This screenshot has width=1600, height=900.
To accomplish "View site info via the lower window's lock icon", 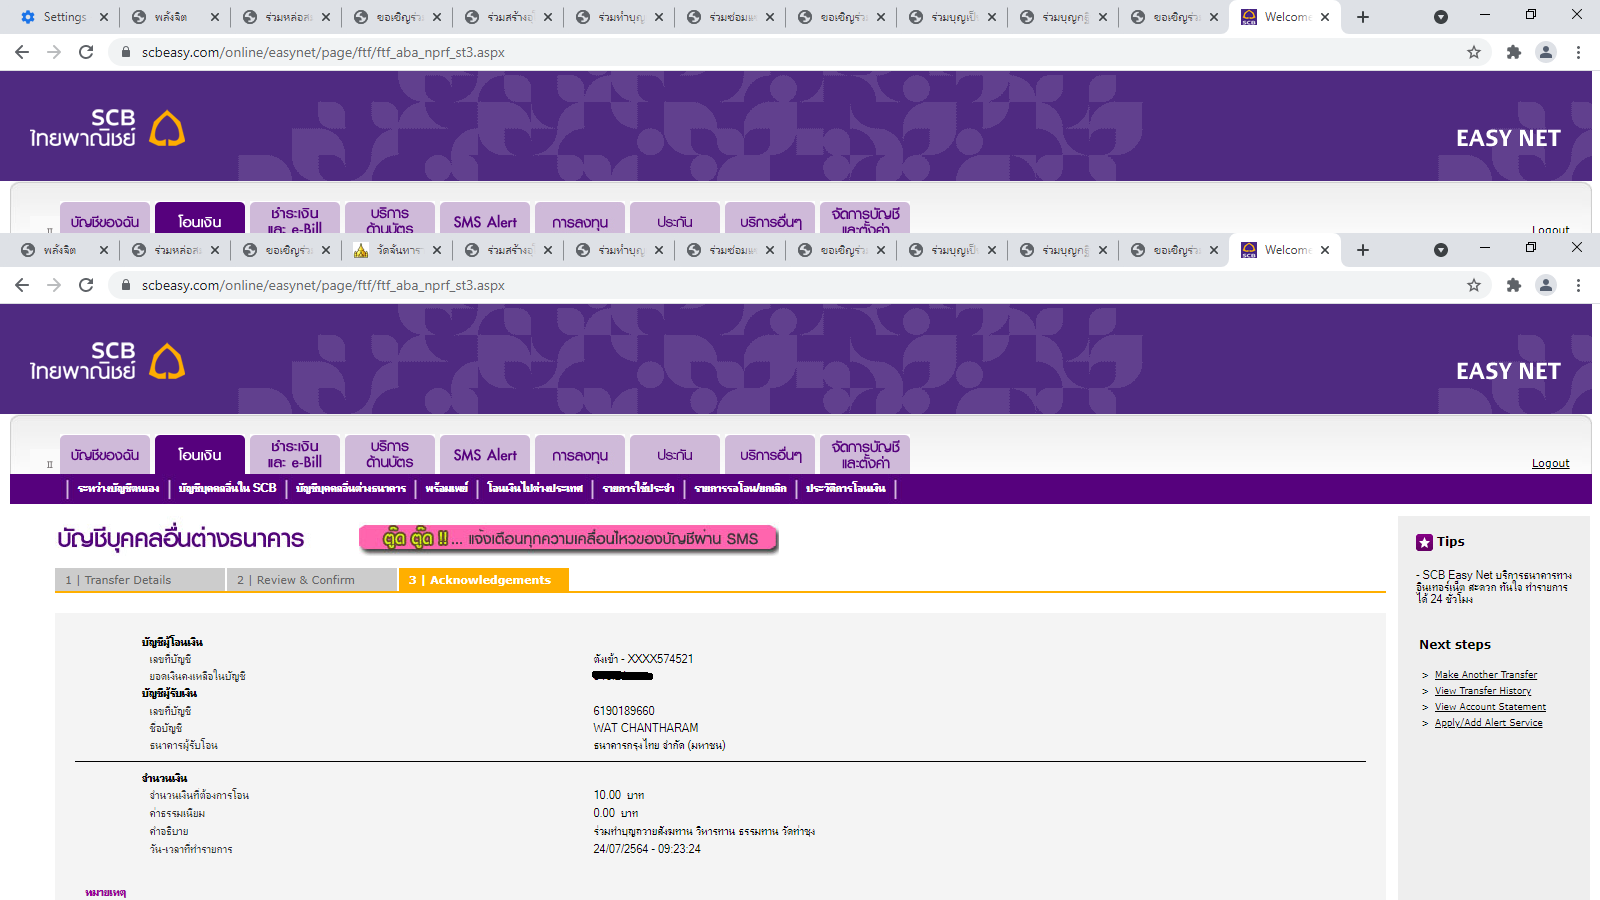I will pyautogui.click(x=126, y=285).
